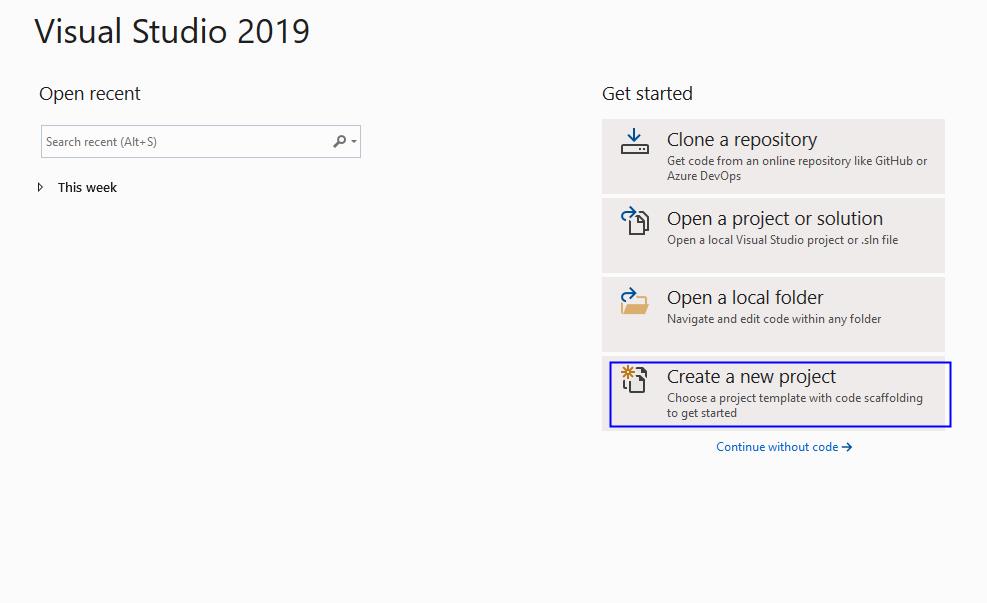Select the This week group label
This screenshot has height=603, width=987.
pyautogui.click(x=87, y=187)
